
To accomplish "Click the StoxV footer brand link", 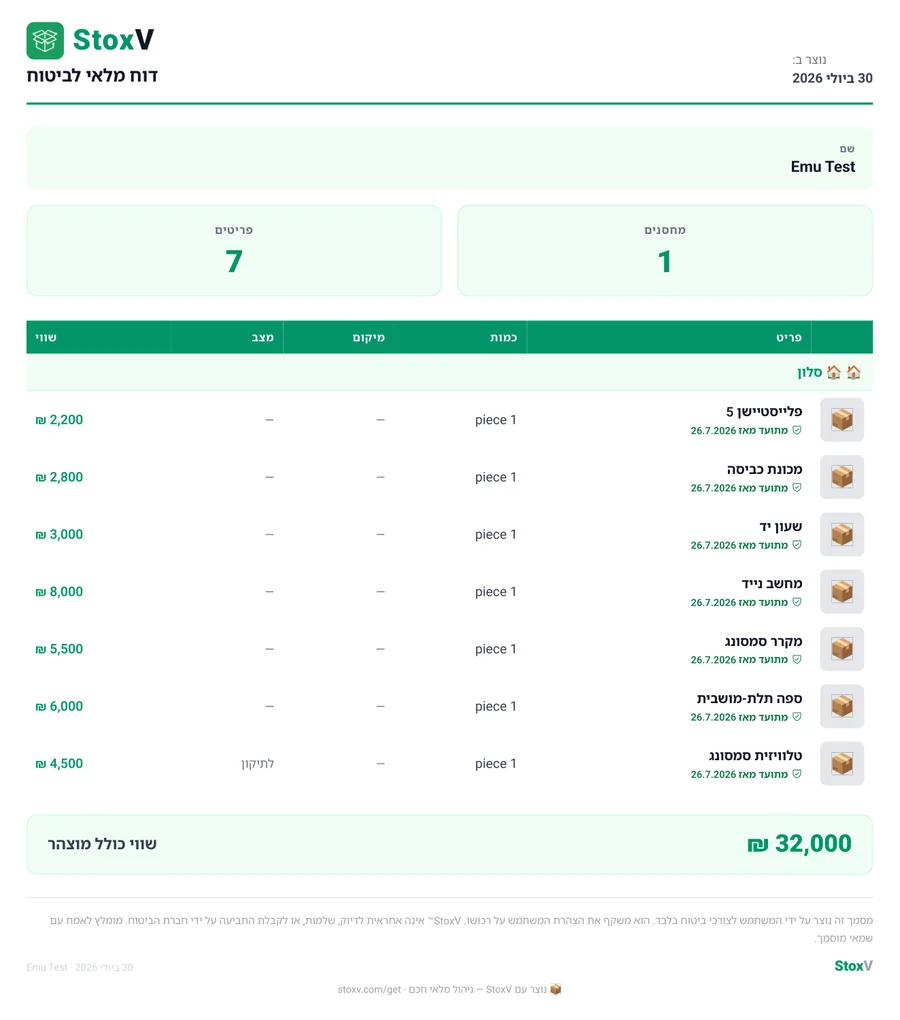I will (853, 966).
